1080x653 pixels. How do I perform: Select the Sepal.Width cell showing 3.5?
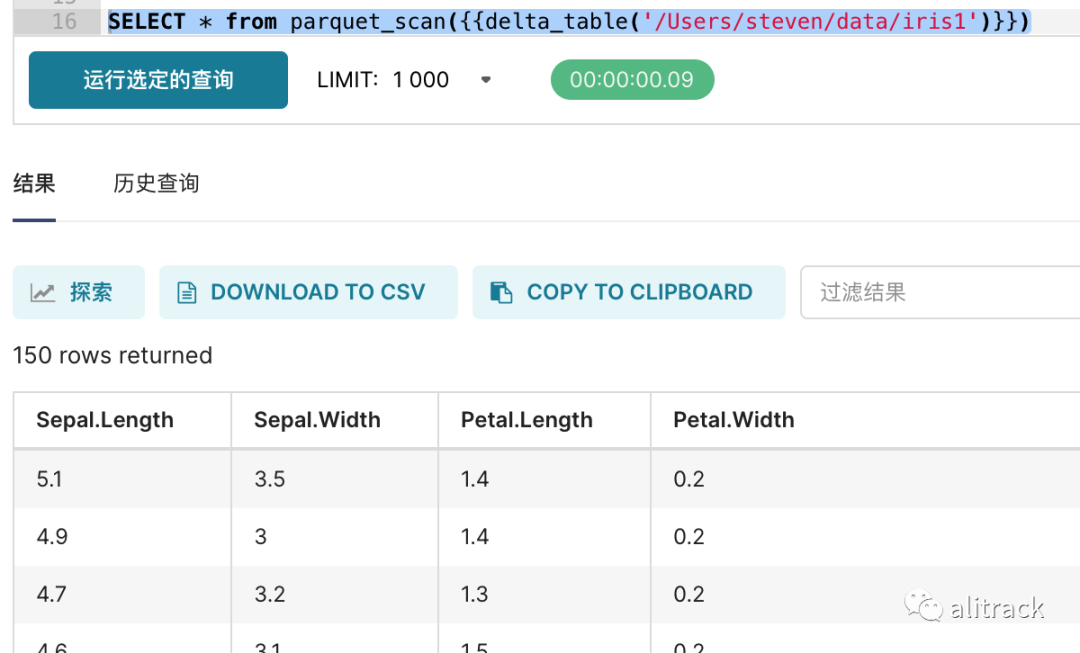point(270,479)
